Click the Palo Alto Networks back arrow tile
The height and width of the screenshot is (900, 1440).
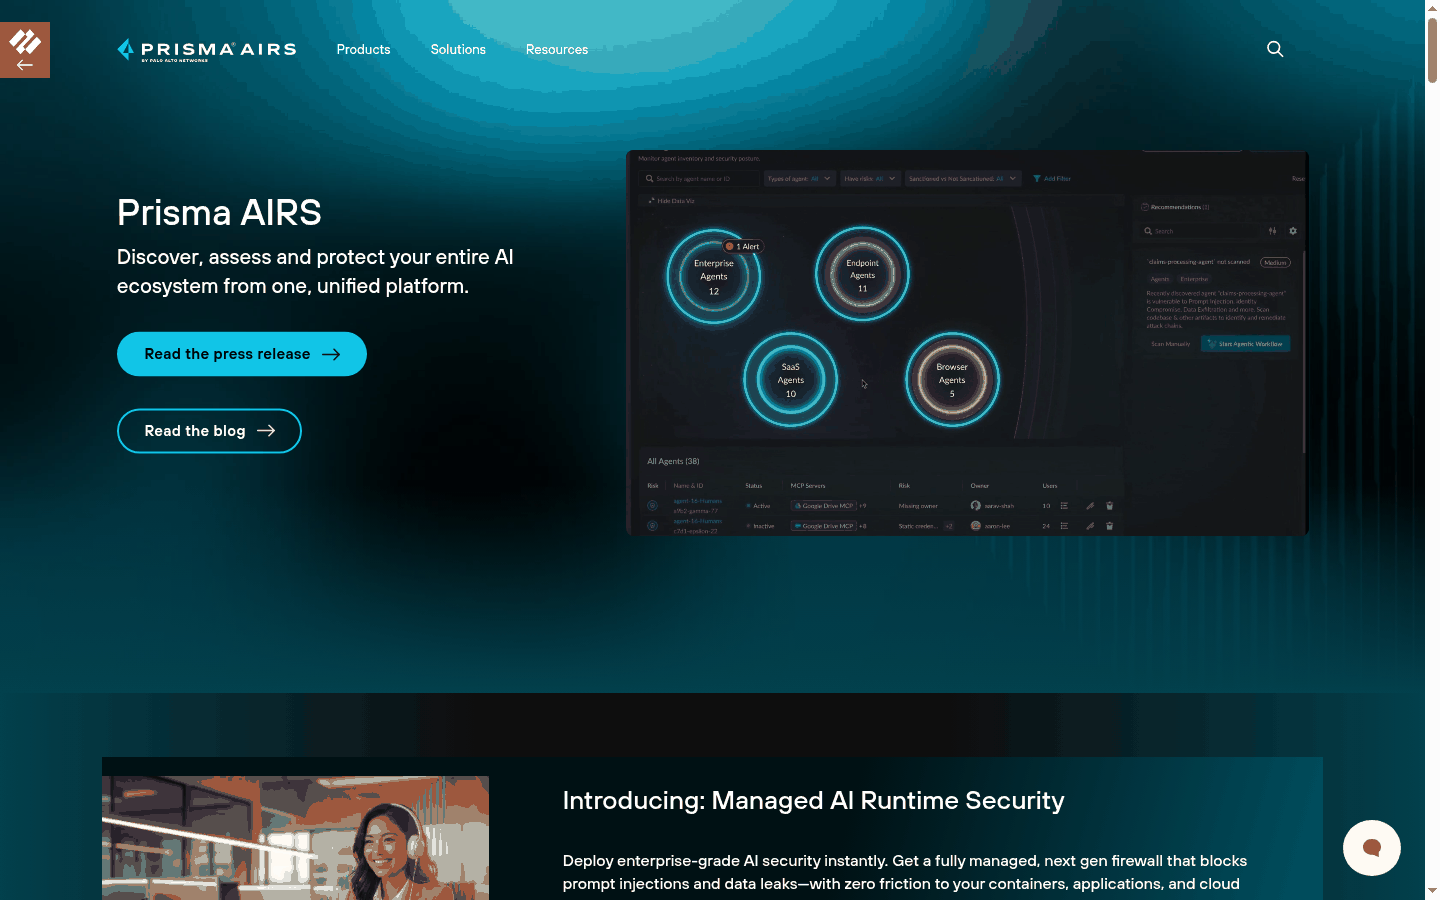[x=25, y=50]
